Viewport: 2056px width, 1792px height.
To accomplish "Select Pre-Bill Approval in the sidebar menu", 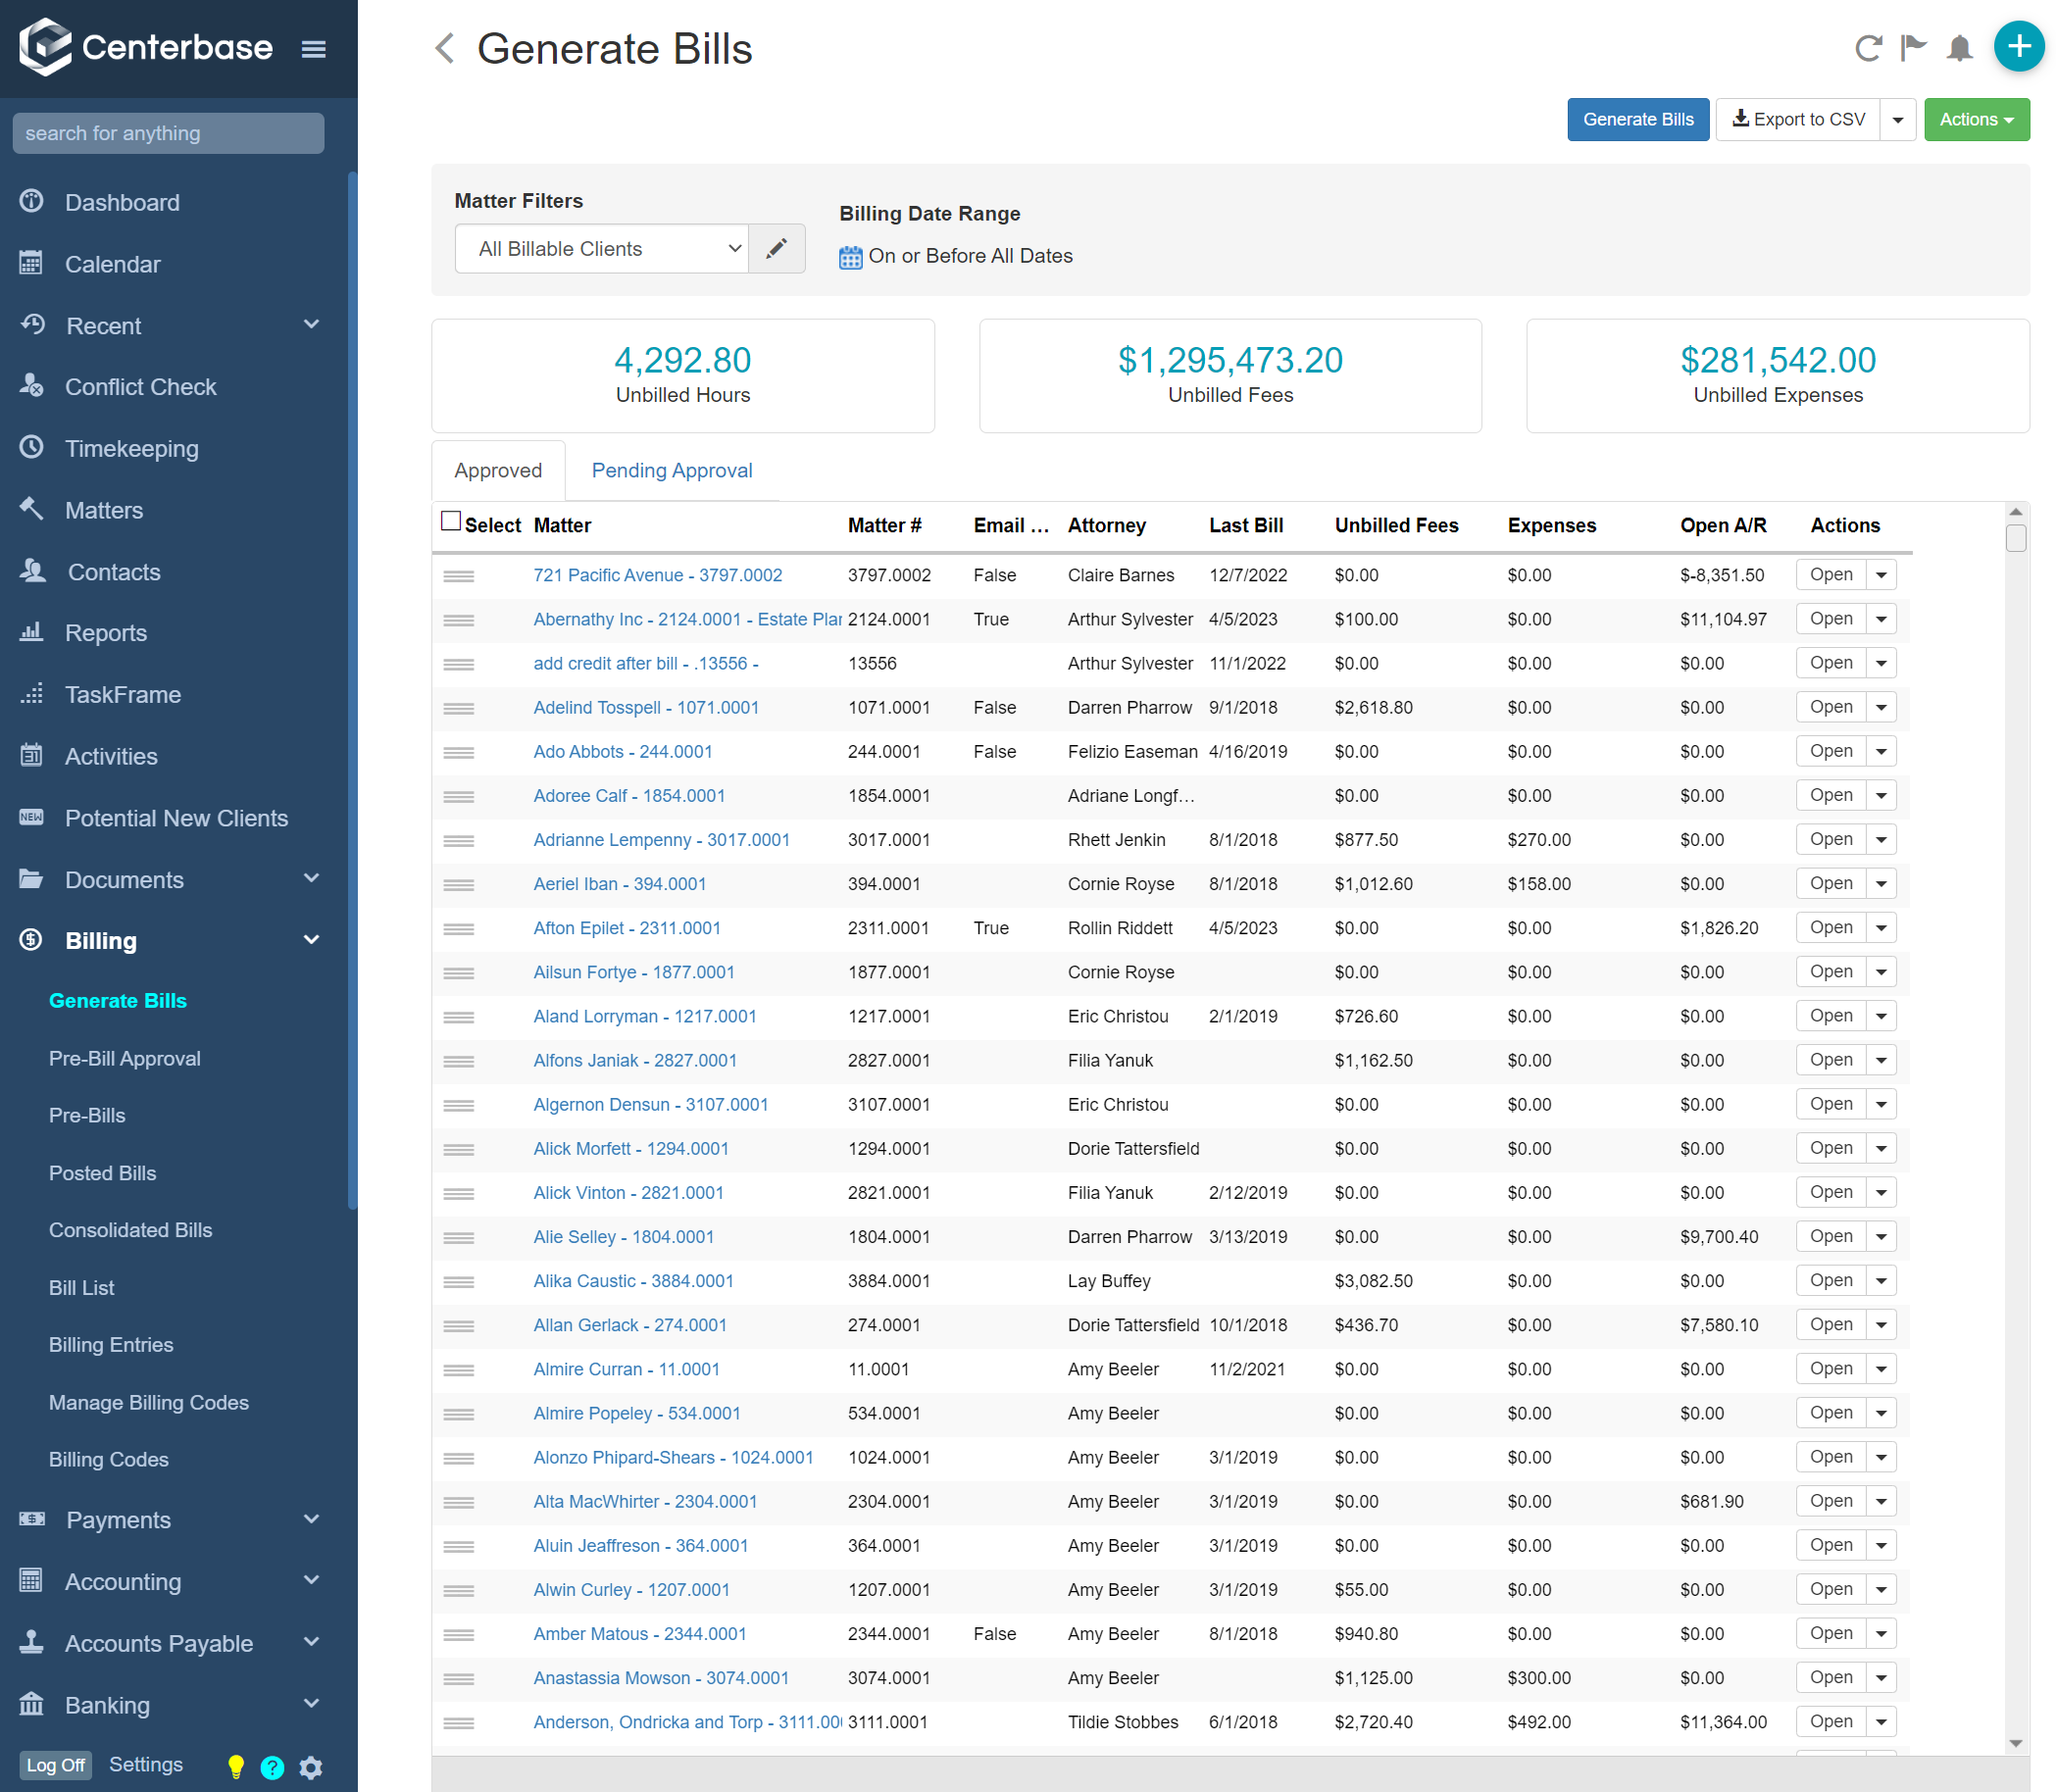I will click(124, 1058).
